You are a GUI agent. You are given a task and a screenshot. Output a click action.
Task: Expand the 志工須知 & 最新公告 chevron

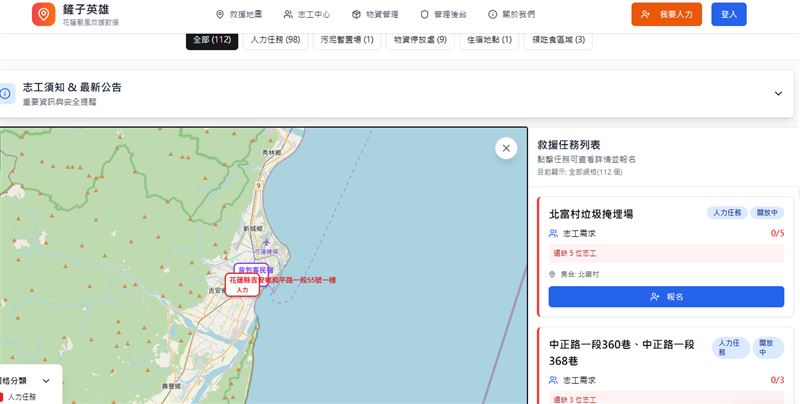click(x=778, y=93)
